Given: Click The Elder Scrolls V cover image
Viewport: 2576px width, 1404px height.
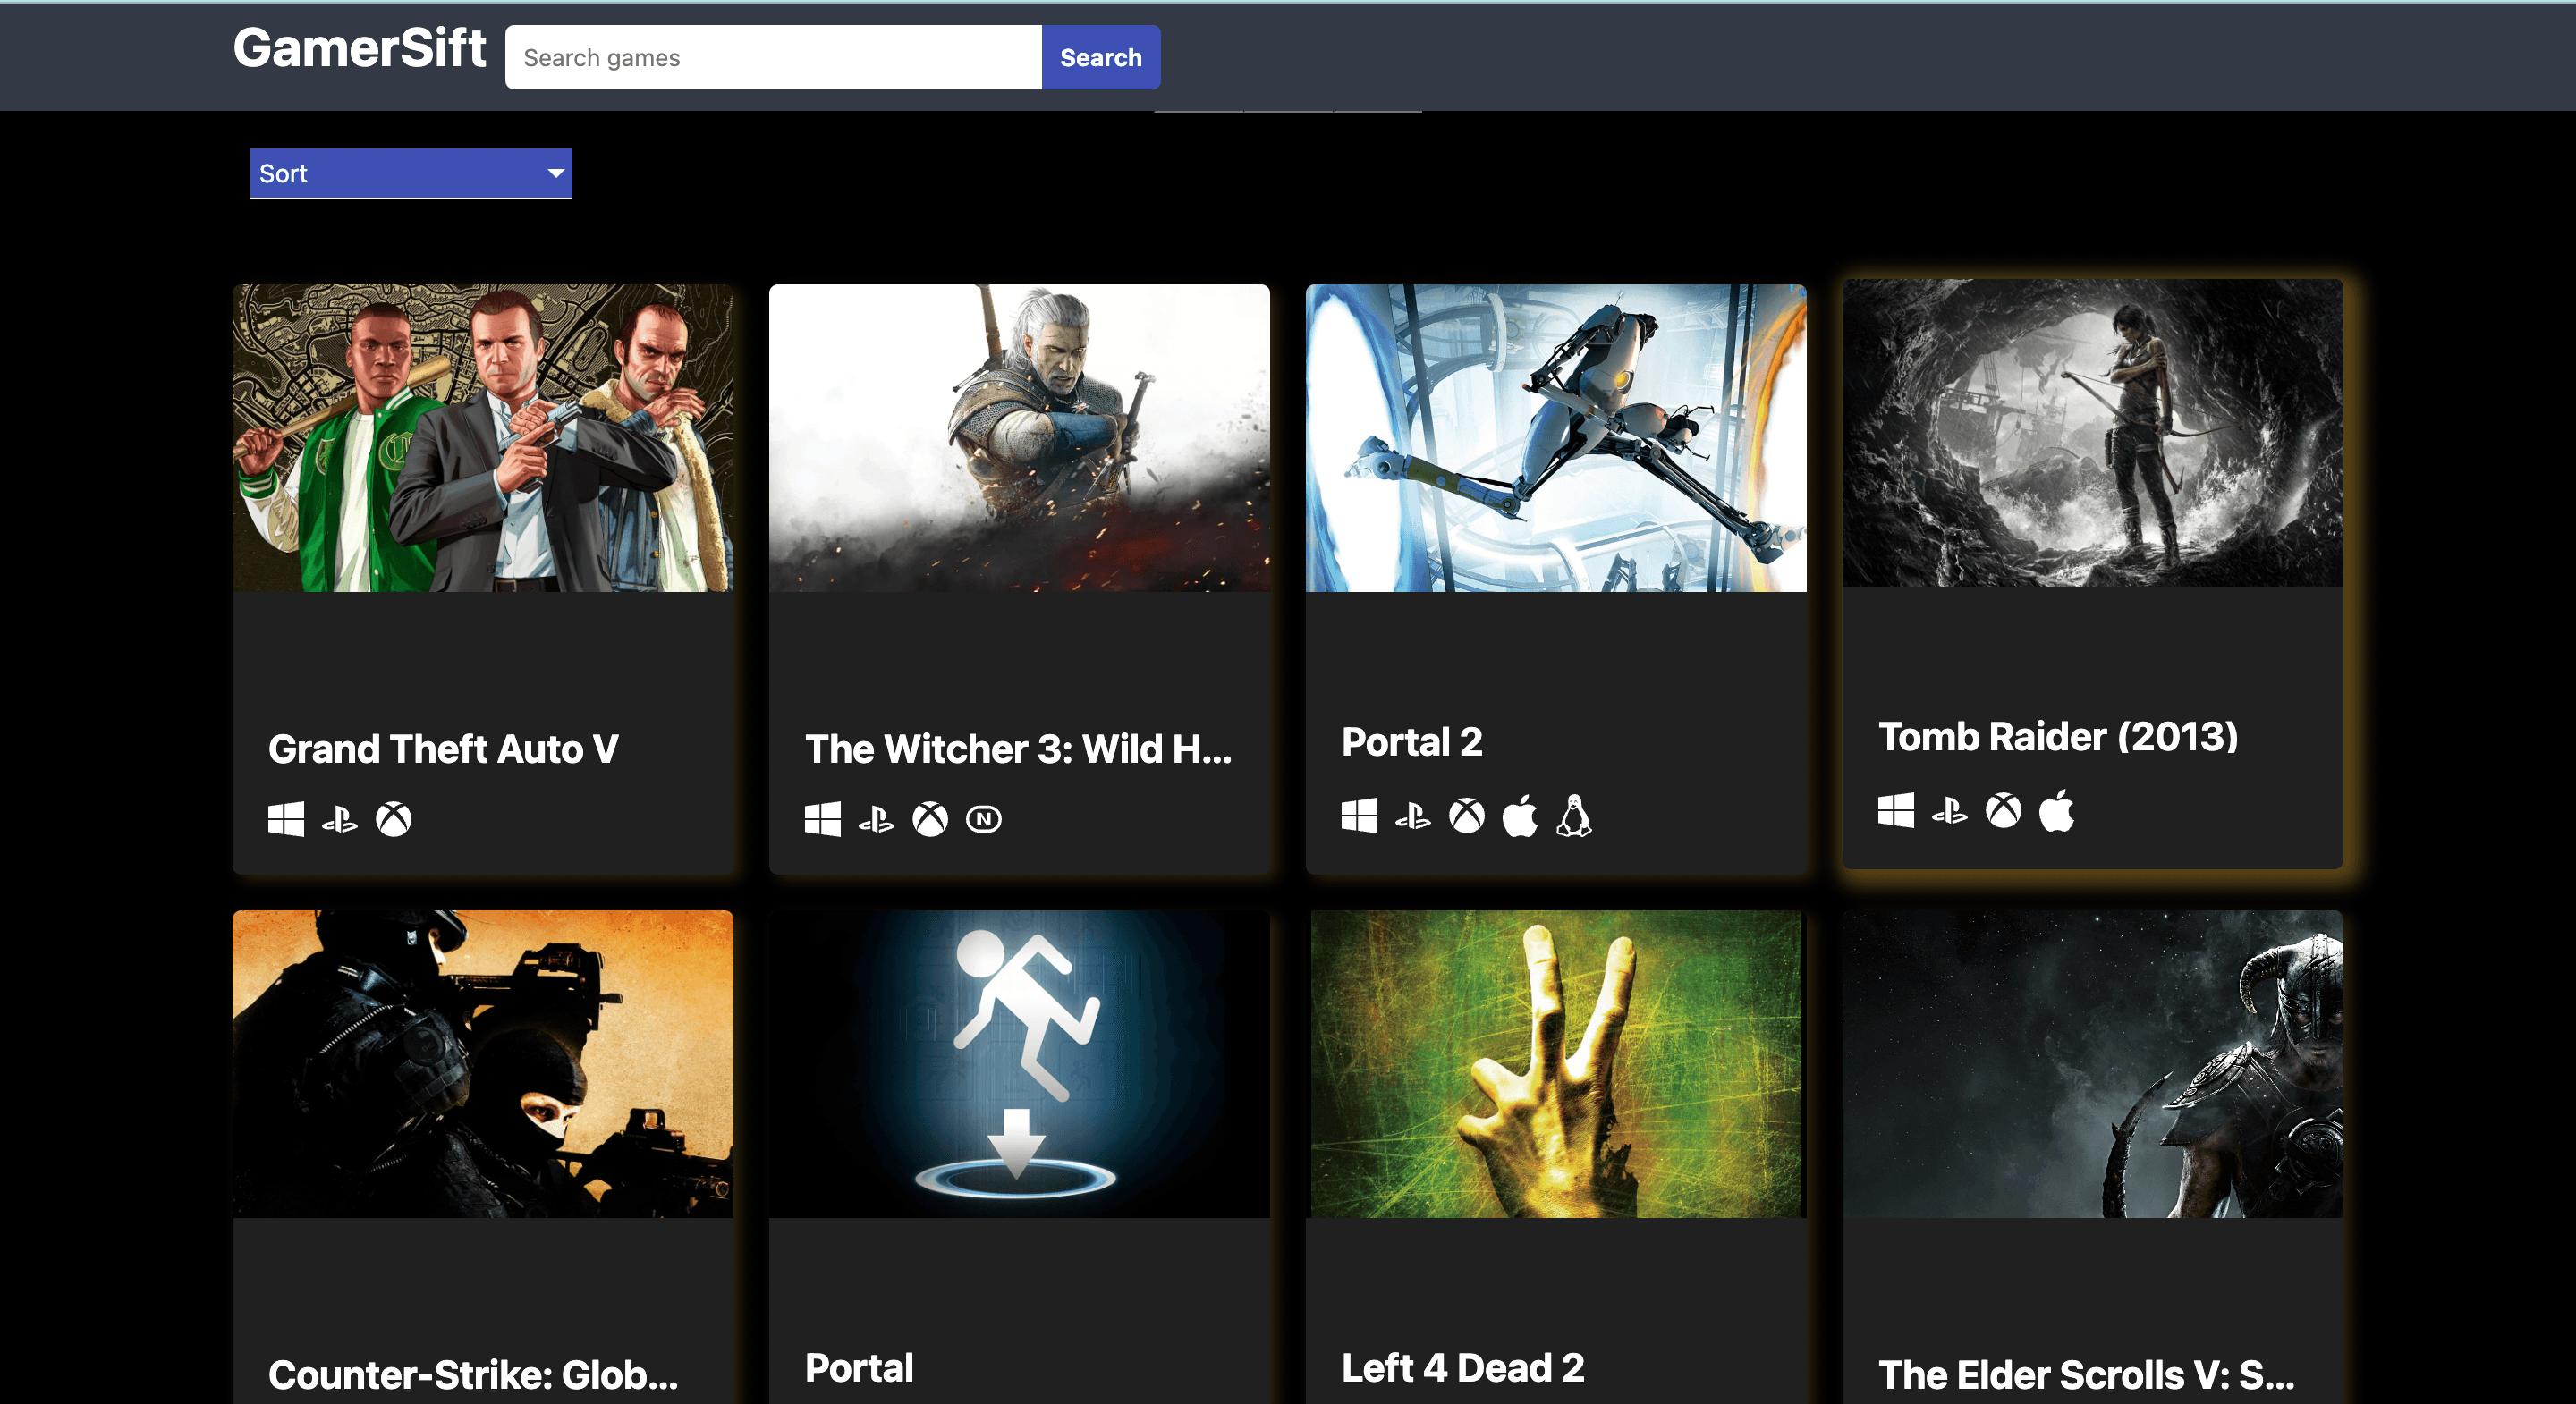Looking at the screenshot, I should tap(2093, 1064).
